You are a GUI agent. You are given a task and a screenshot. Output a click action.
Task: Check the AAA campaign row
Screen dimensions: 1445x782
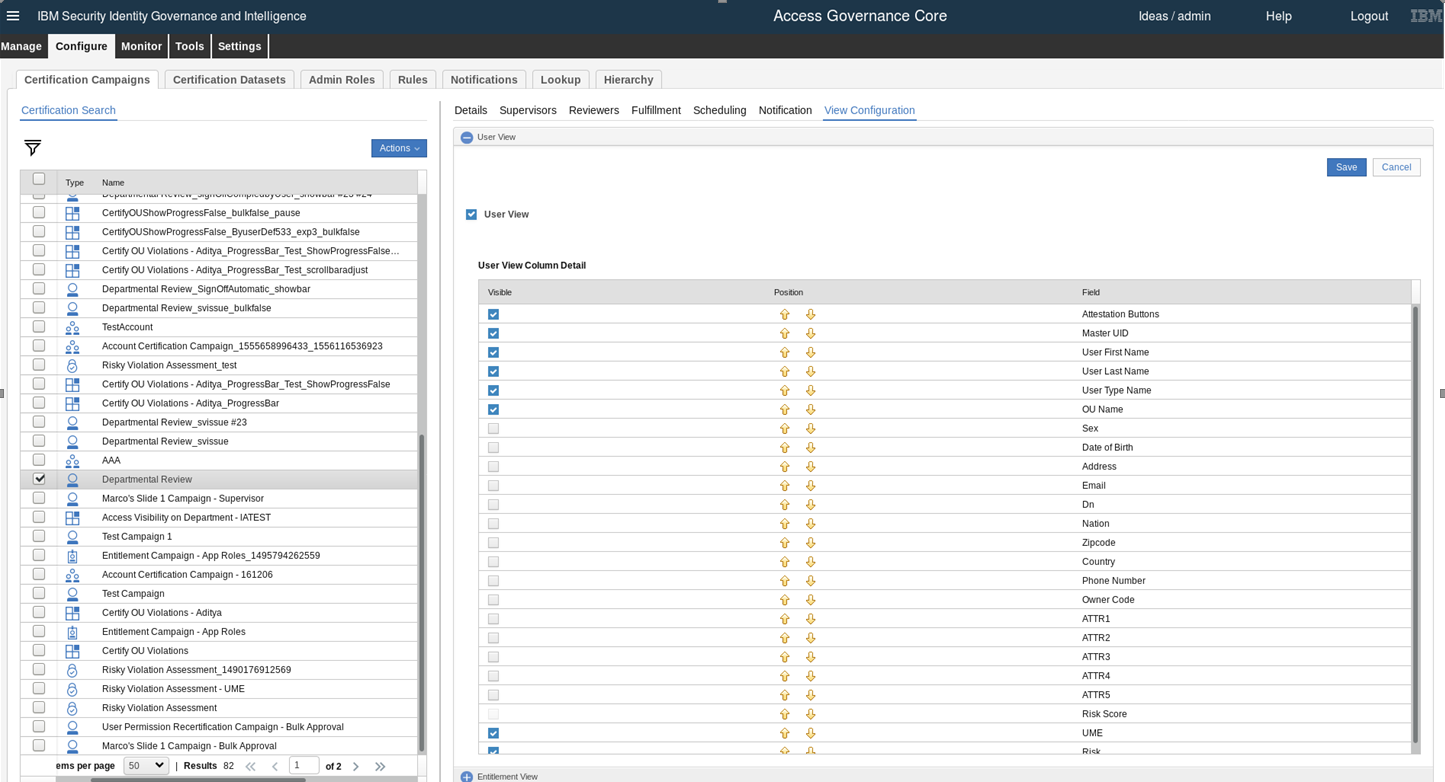tap(39, 460)
